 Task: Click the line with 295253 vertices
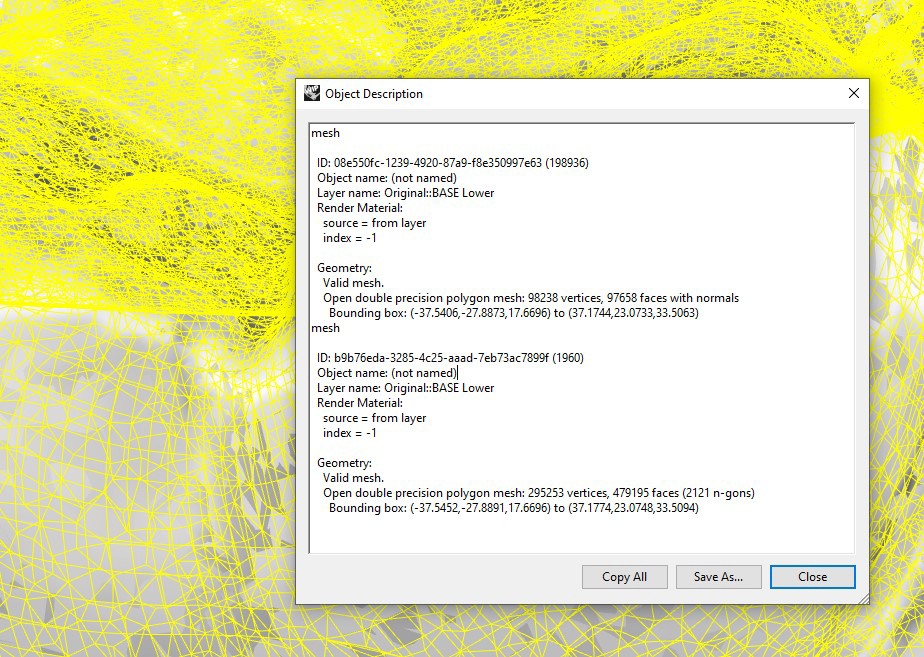(x=538, y=493)
